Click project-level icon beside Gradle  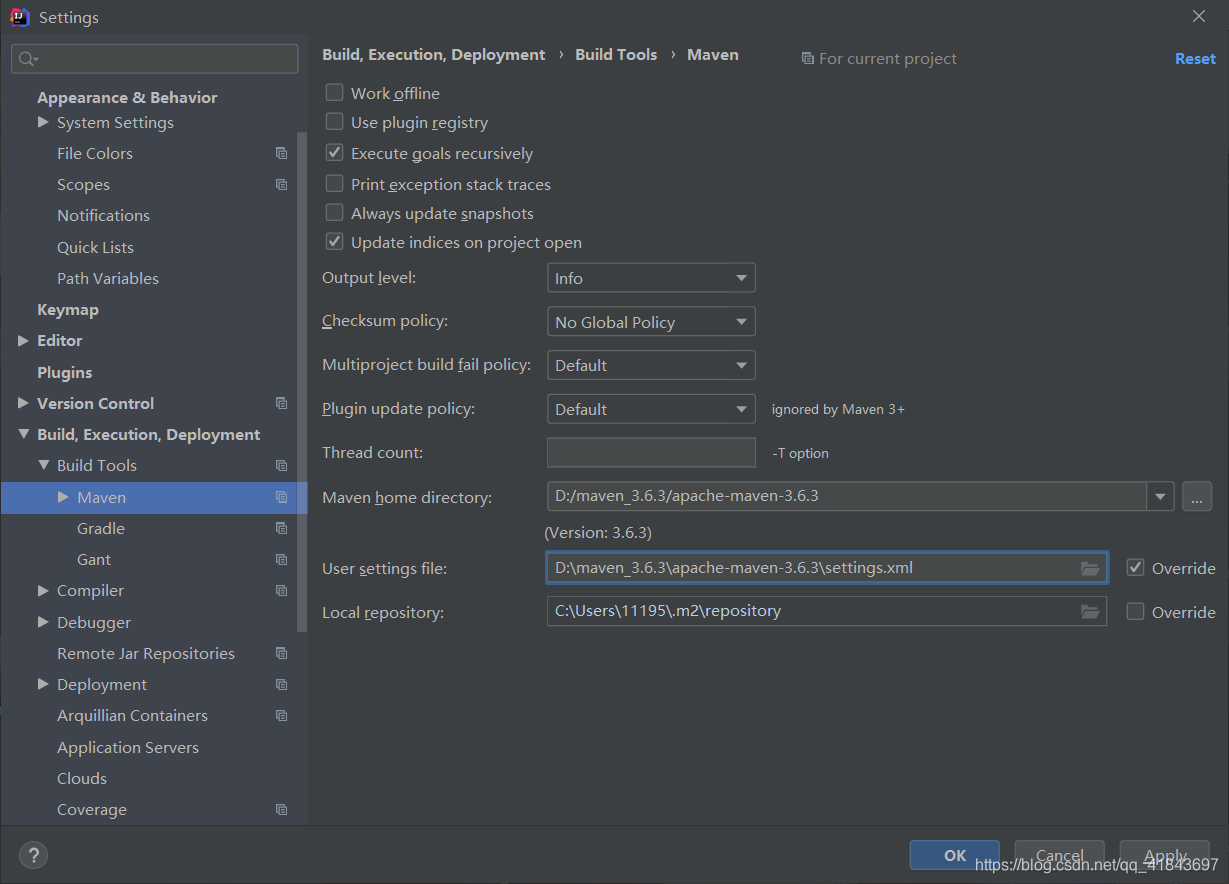click(281, 528)
